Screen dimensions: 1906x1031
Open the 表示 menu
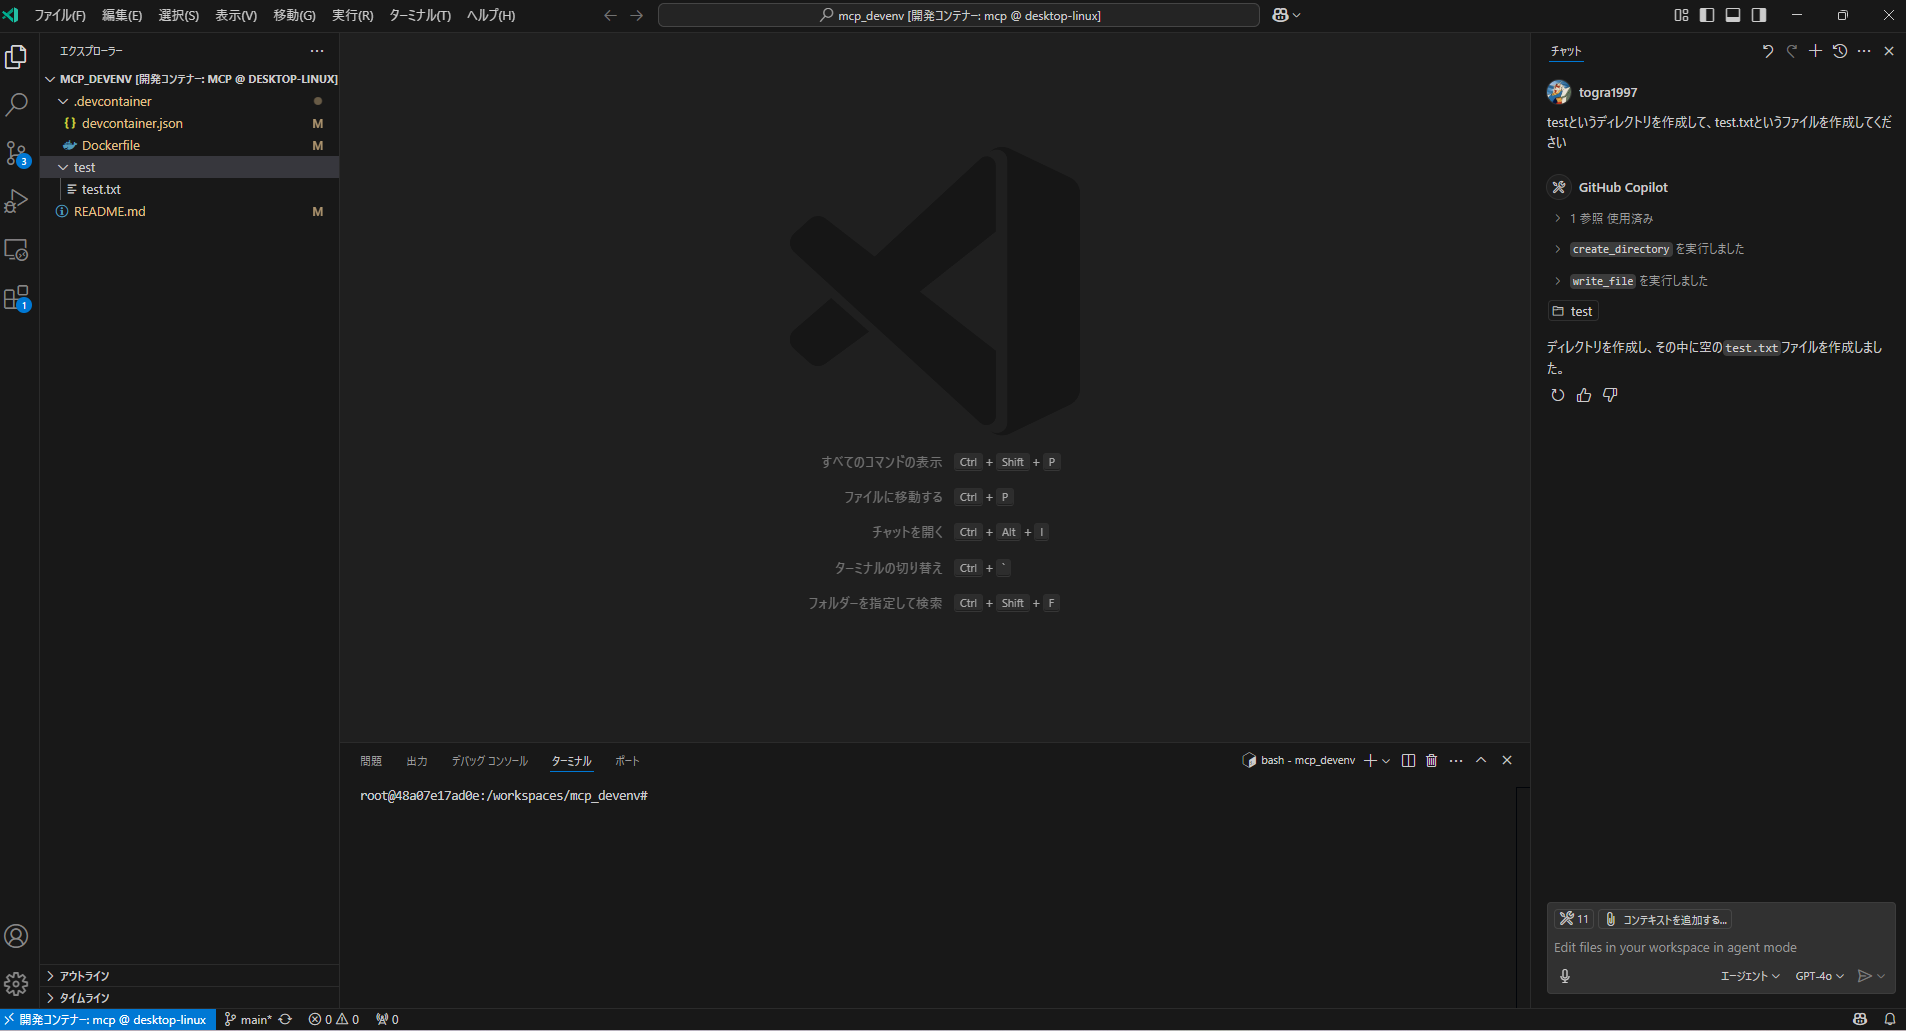pyautogui.click(x=236, y=15)
